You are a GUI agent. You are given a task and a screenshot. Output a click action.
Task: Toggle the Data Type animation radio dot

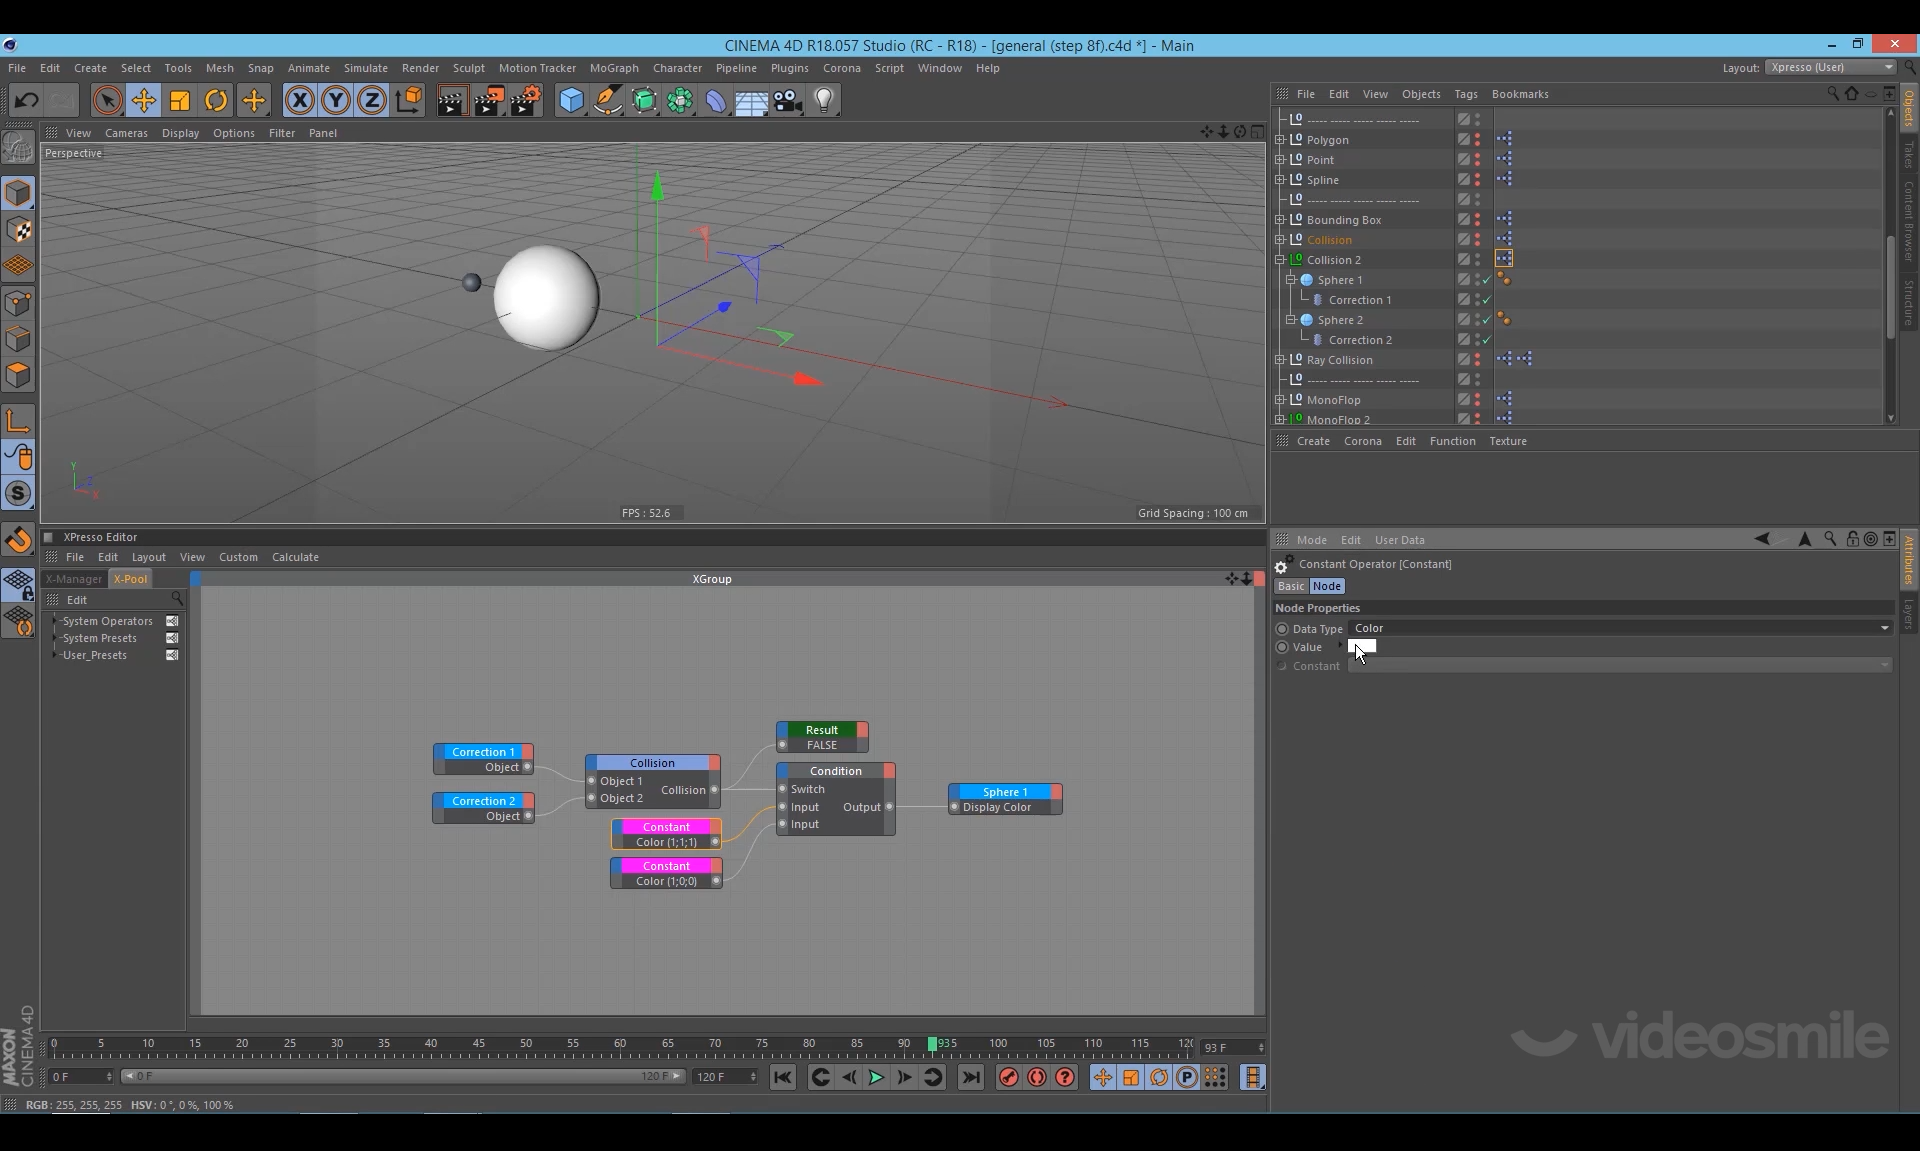pos(1282,629)
